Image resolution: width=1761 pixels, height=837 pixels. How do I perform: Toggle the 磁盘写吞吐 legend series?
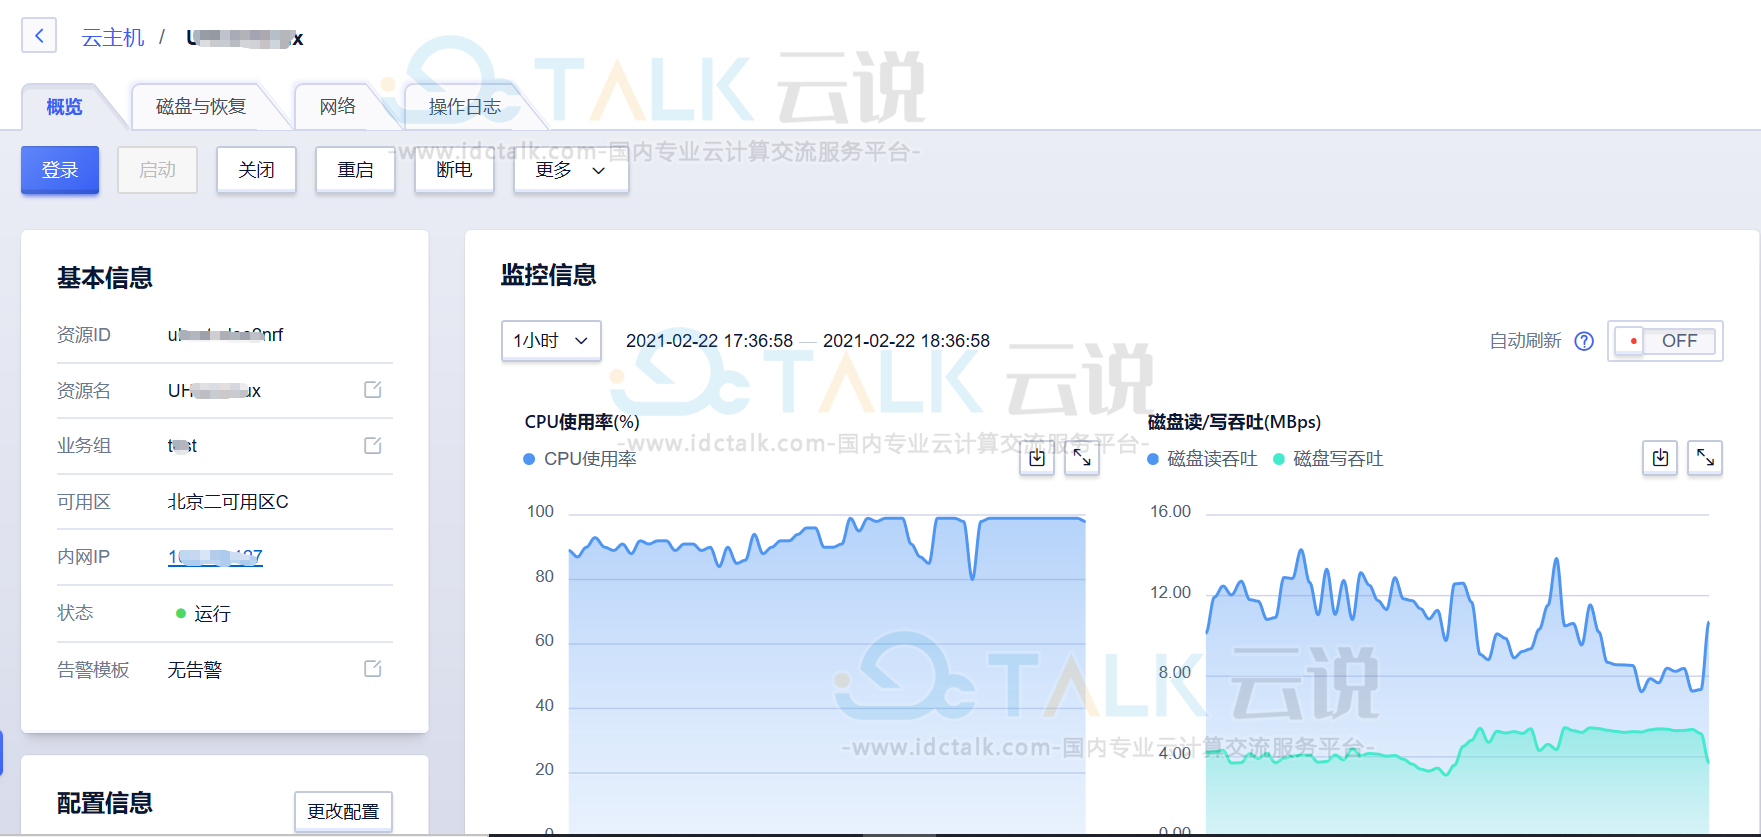tap(1328, 459)
